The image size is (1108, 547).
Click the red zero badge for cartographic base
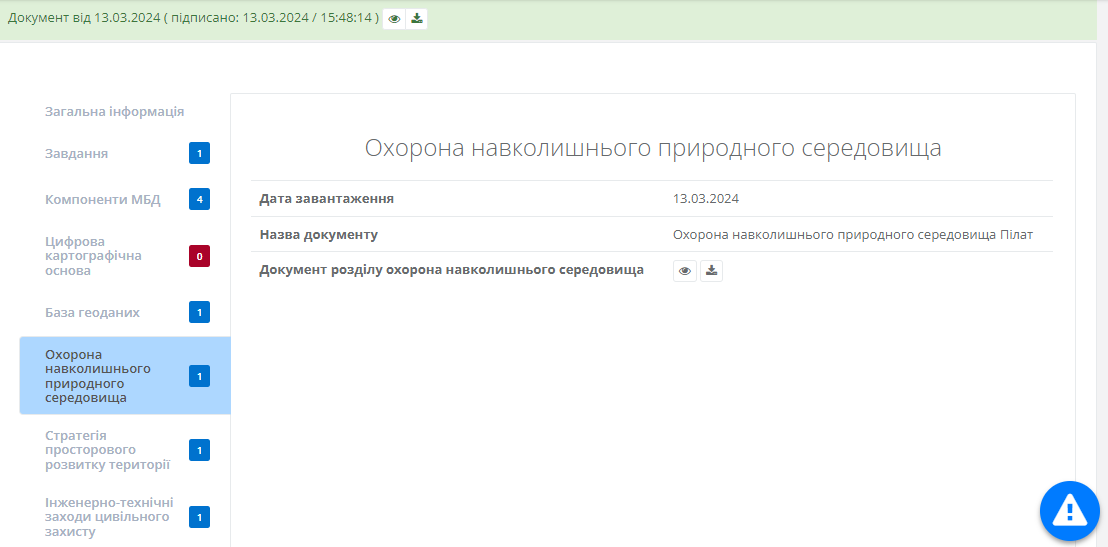pos(200,257)
